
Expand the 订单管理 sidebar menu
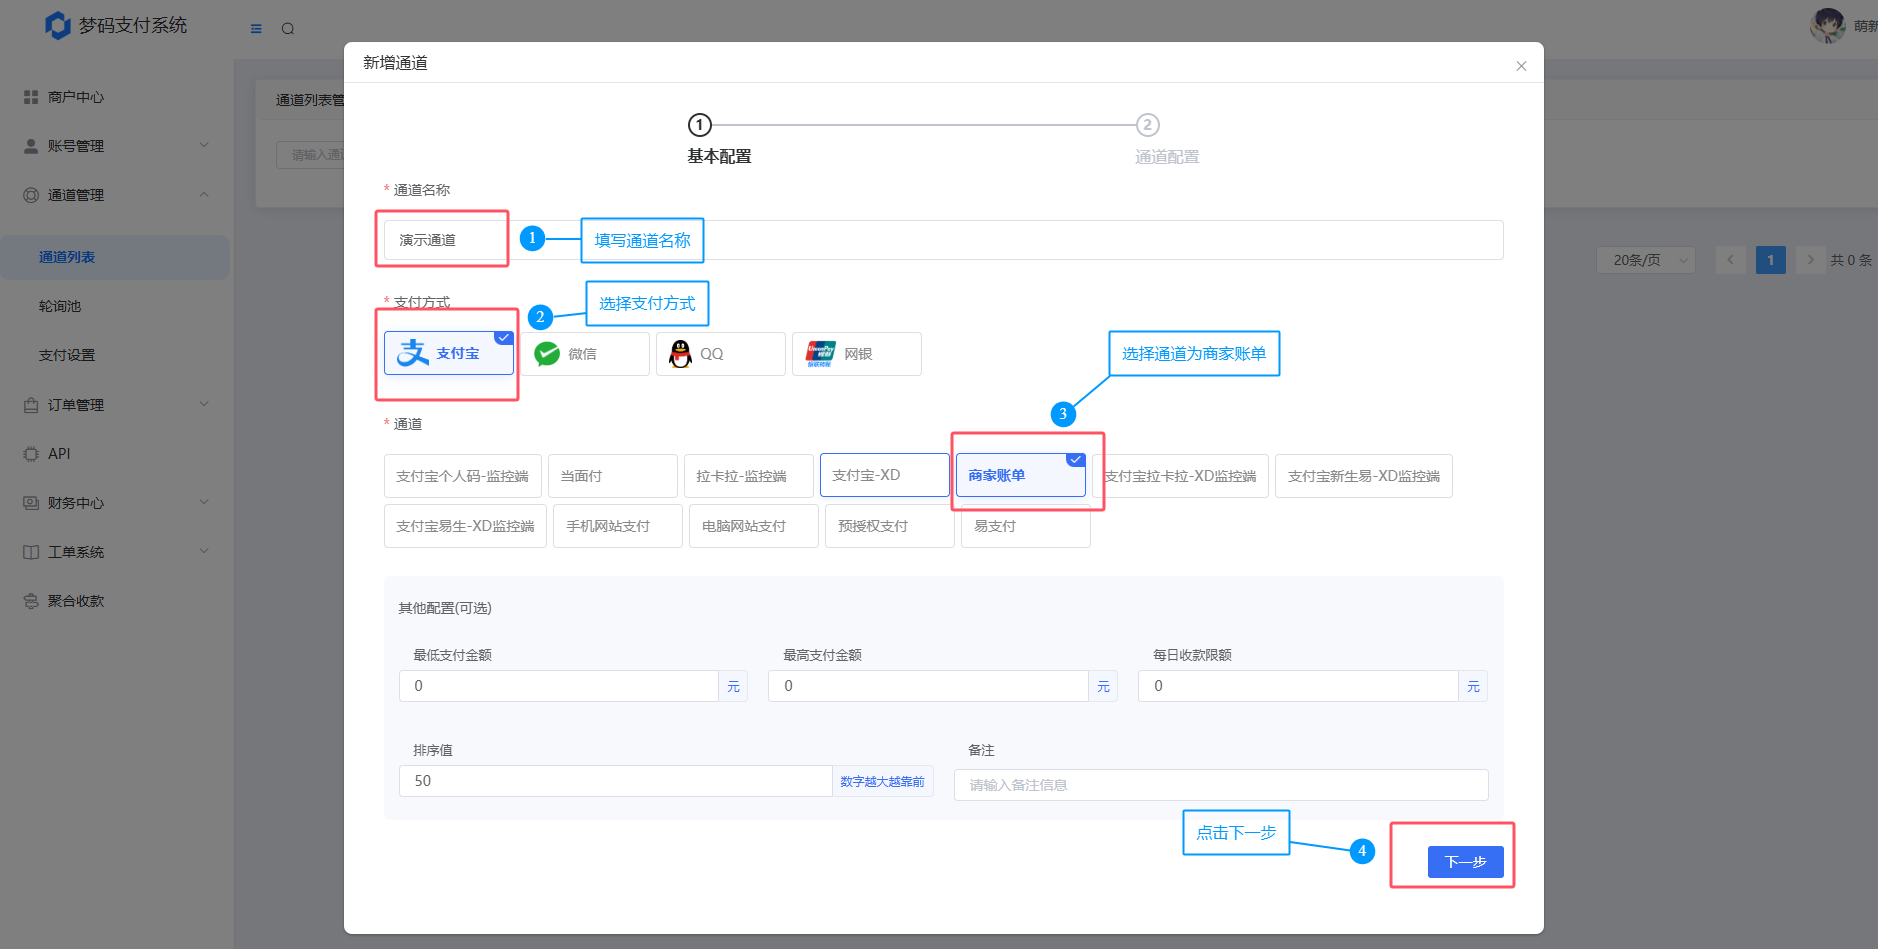click(115, 405)
